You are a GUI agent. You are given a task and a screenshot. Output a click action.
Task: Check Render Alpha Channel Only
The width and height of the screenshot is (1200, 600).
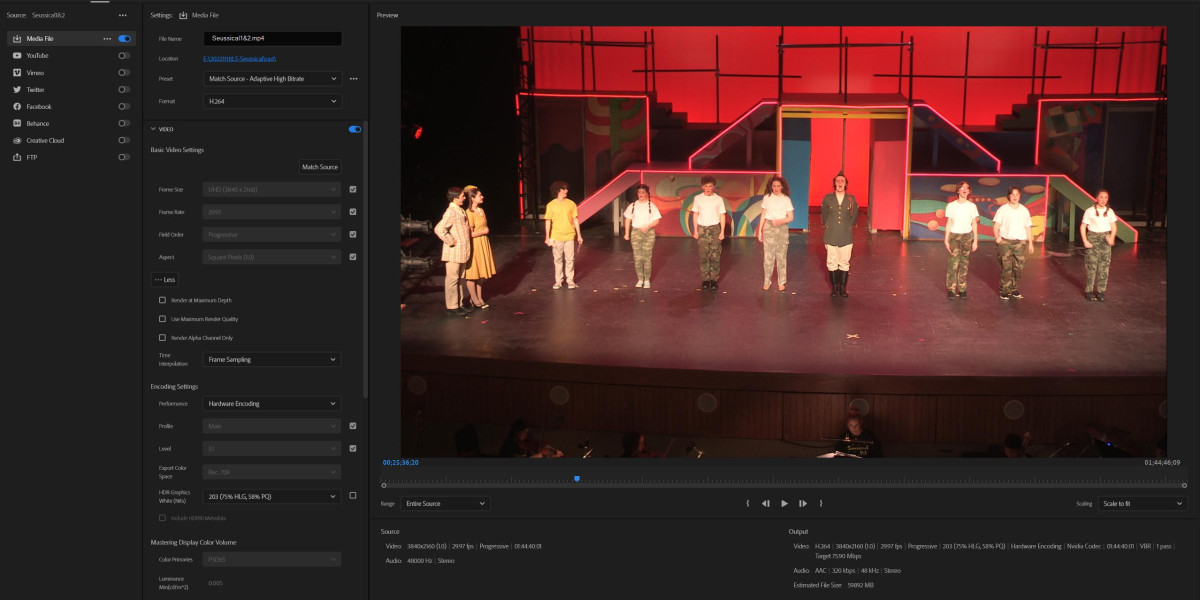[x=163, y=338]
